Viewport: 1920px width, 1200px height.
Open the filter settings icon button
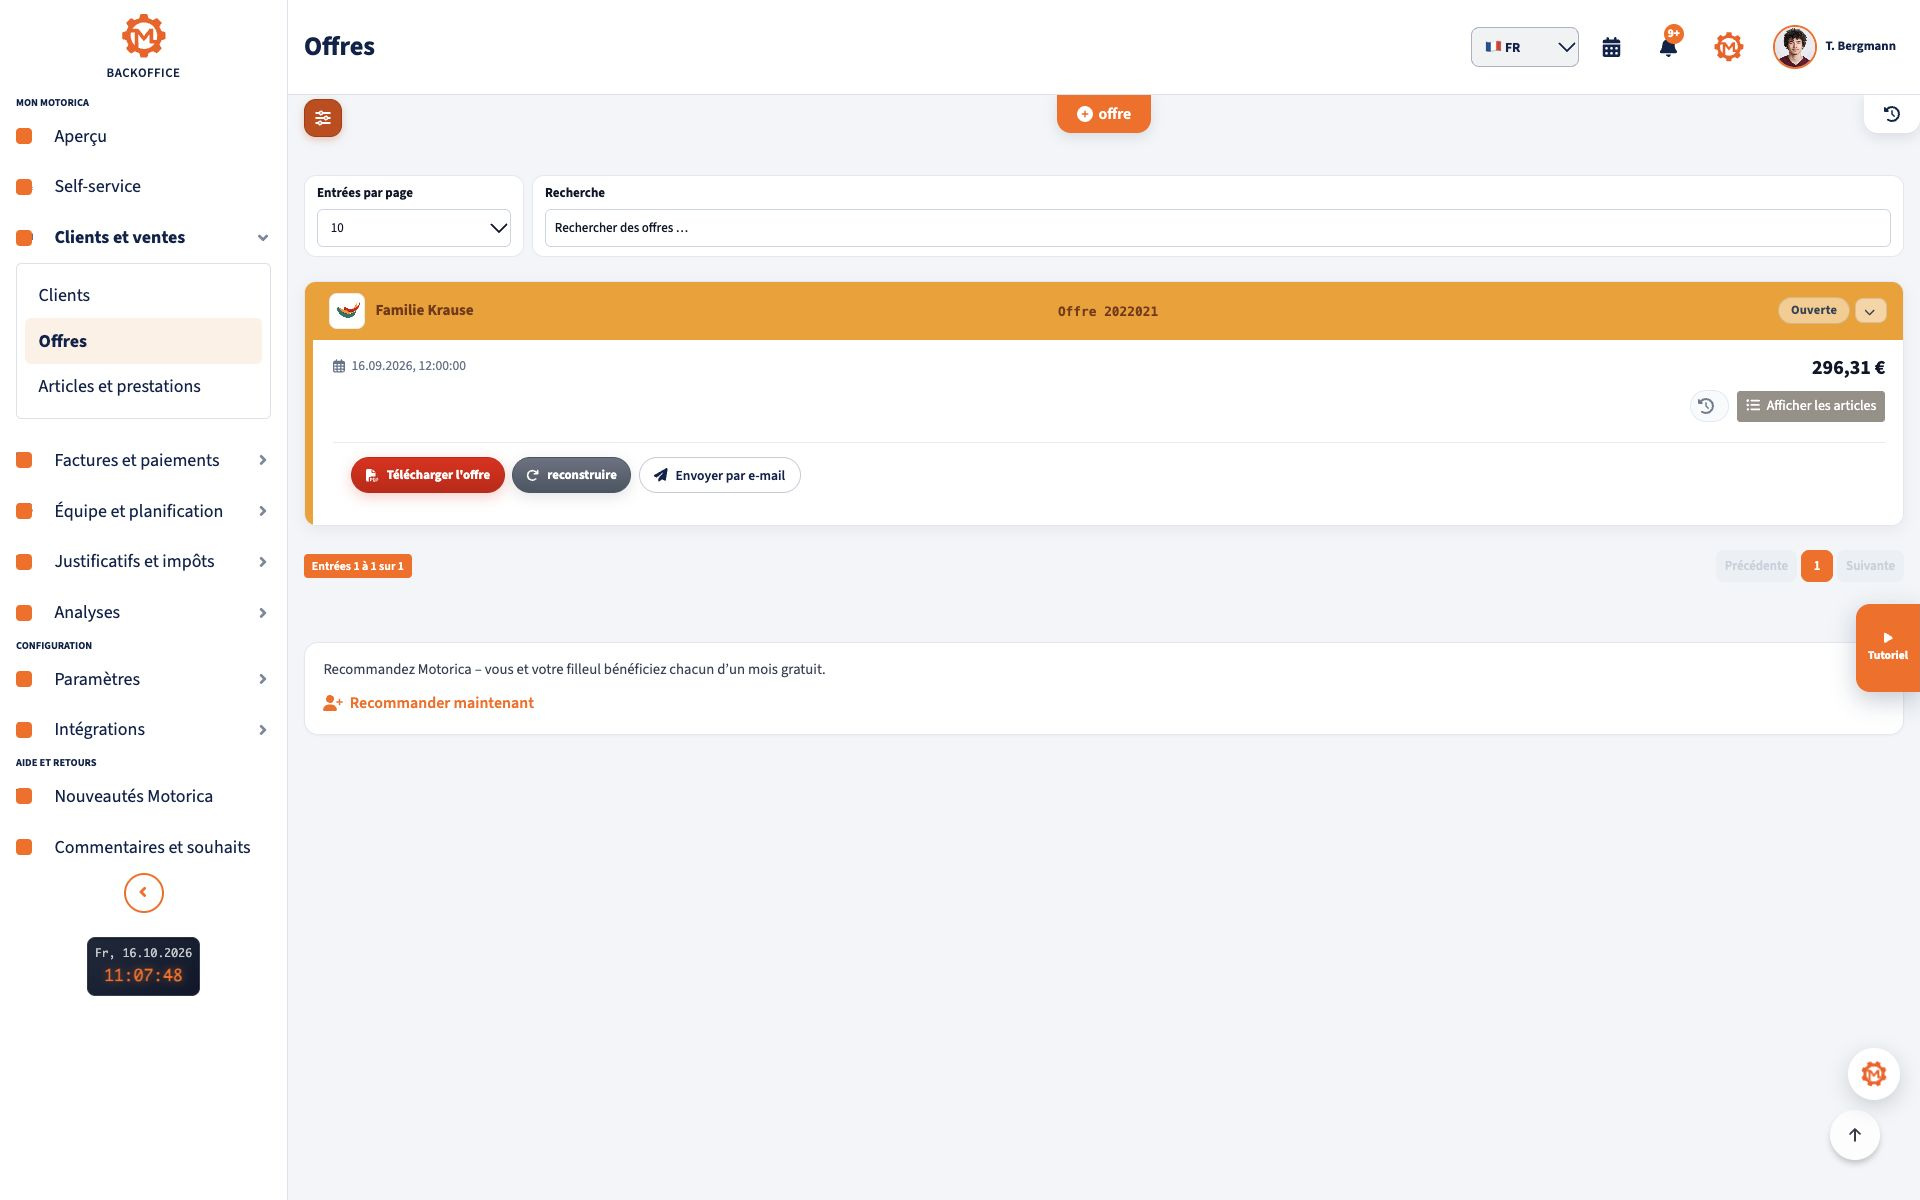tap(323, 118)
